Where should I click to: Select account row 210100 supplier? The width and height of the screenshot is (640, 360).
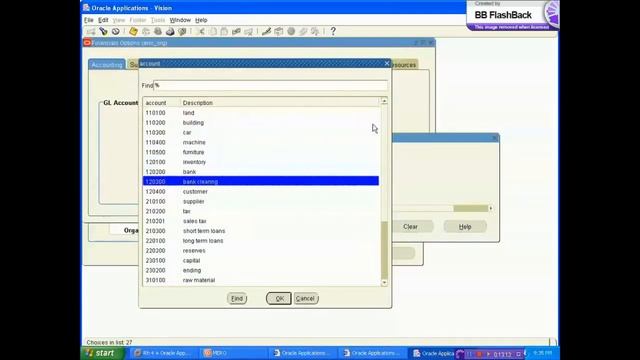click(261, 201)
